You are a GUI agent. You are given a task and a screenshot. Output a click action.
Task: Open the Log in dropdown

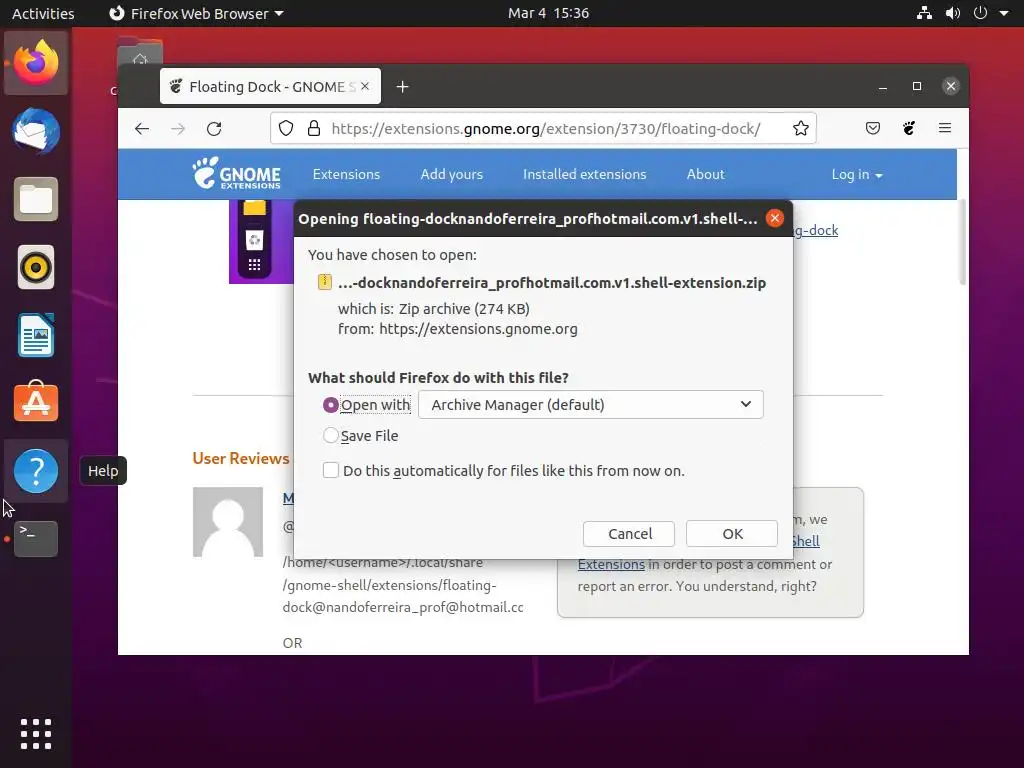click(x=857, y=174)
